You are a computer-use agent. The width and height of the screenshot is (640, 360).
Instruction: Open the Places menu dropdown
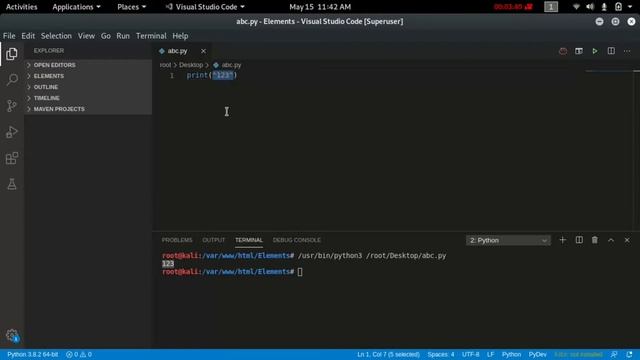[131, 7]
